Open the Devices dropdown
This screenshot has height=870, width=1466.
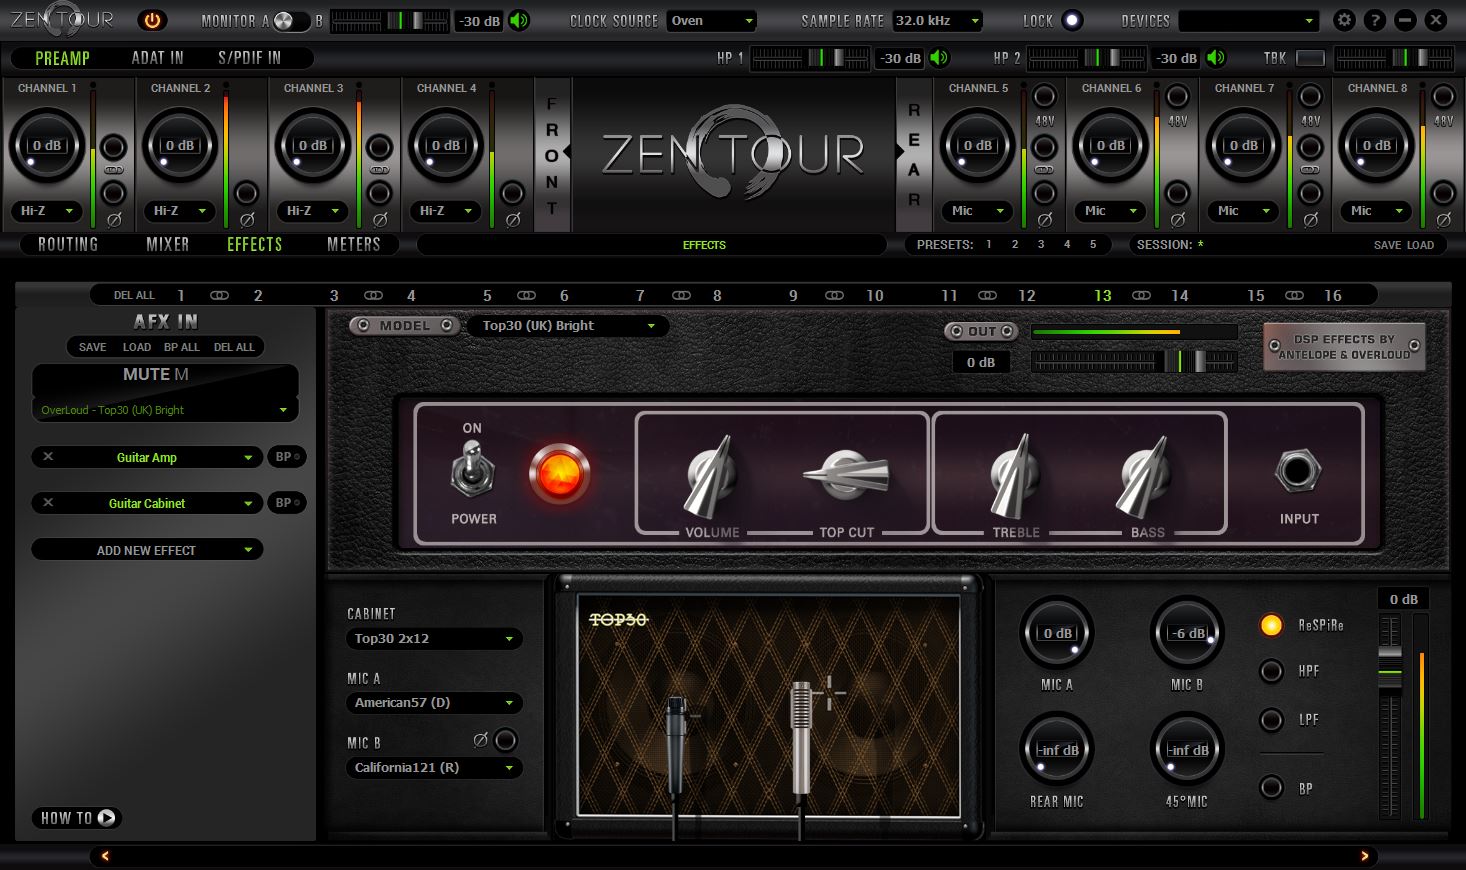(x=1248, y=20)
